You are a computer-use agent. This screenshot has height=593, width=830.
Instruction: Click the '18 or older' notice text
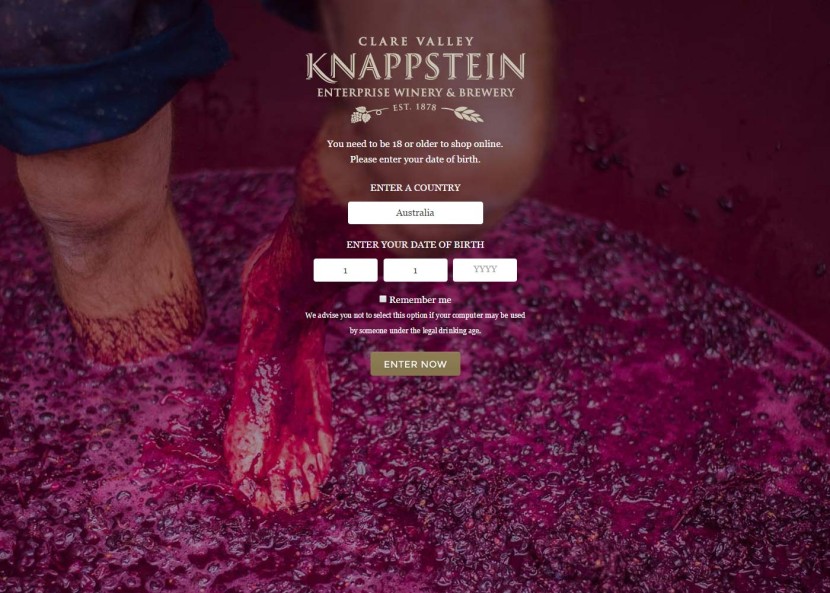coord(415,143)
